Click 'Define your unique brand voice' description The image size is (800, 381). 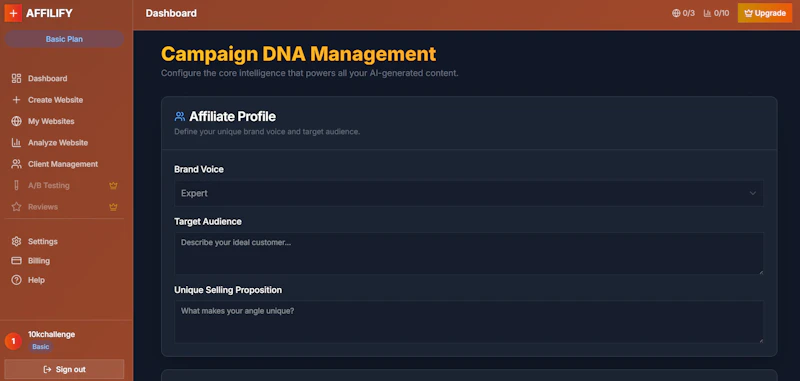pyautogui.click(x=267, y=132)
